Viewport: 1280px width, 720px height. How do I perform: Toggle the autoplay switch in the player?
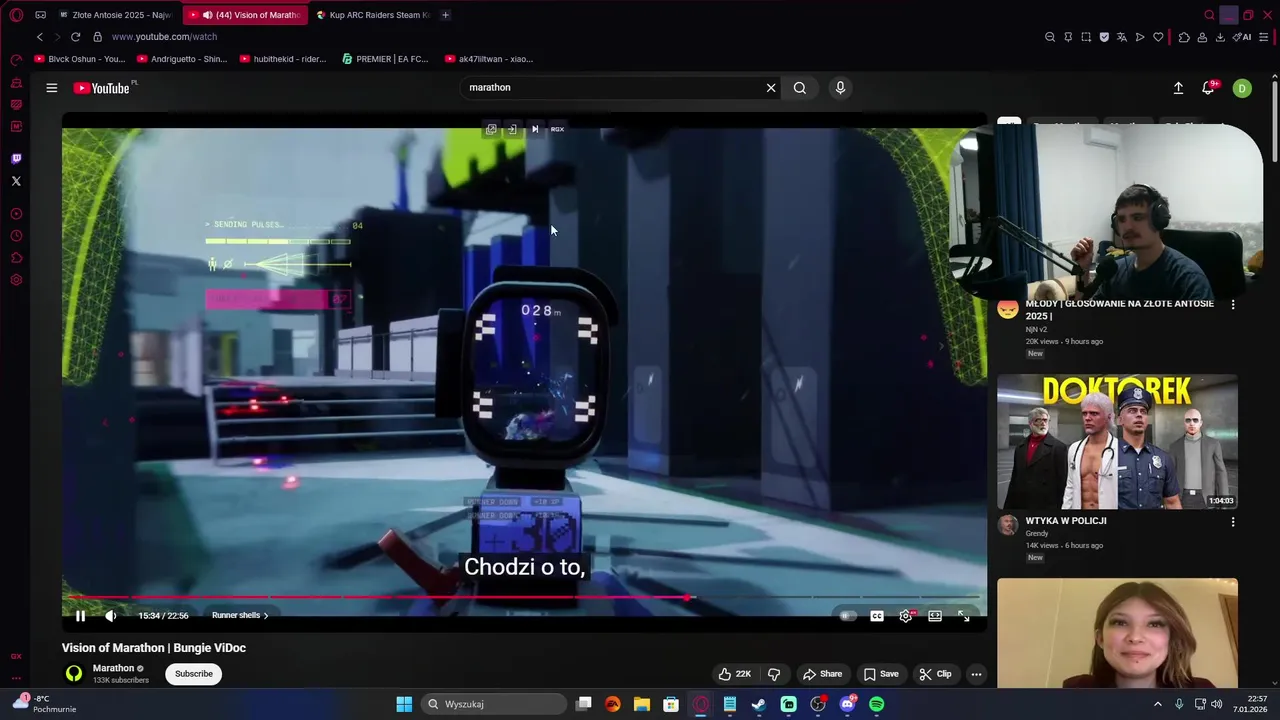click(x=848, y=616)
